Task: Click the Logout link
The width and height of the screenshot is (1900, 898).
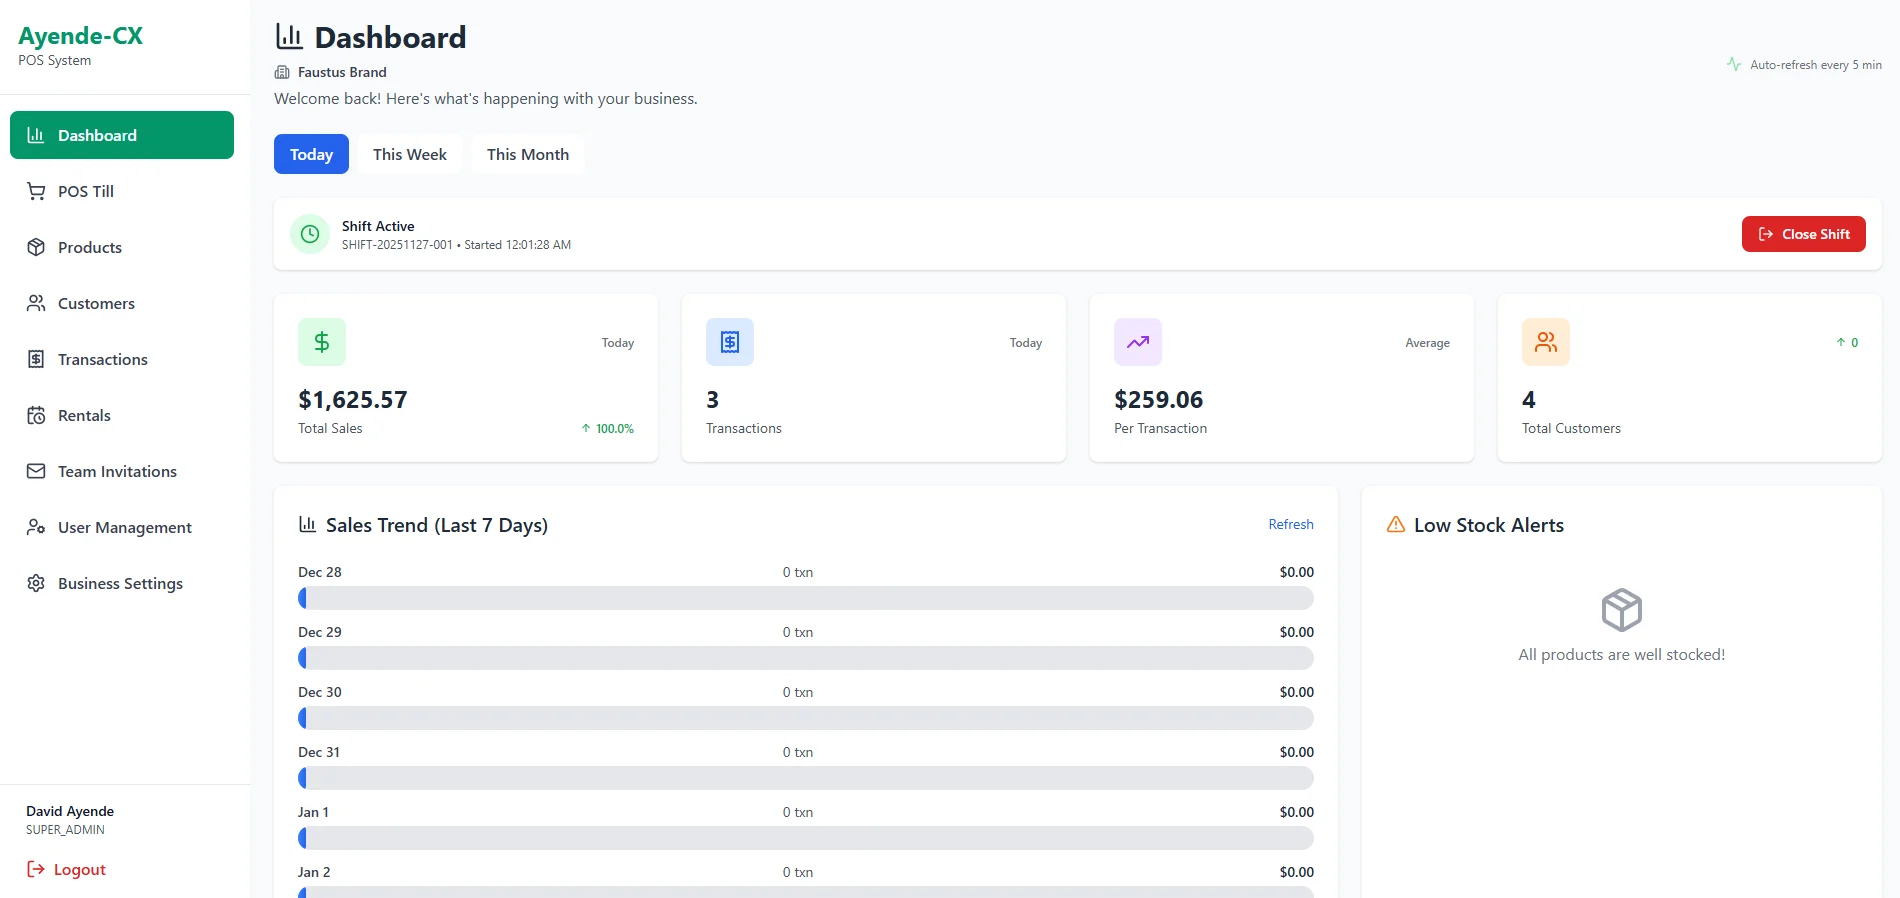Action: (x=66, y=869)
